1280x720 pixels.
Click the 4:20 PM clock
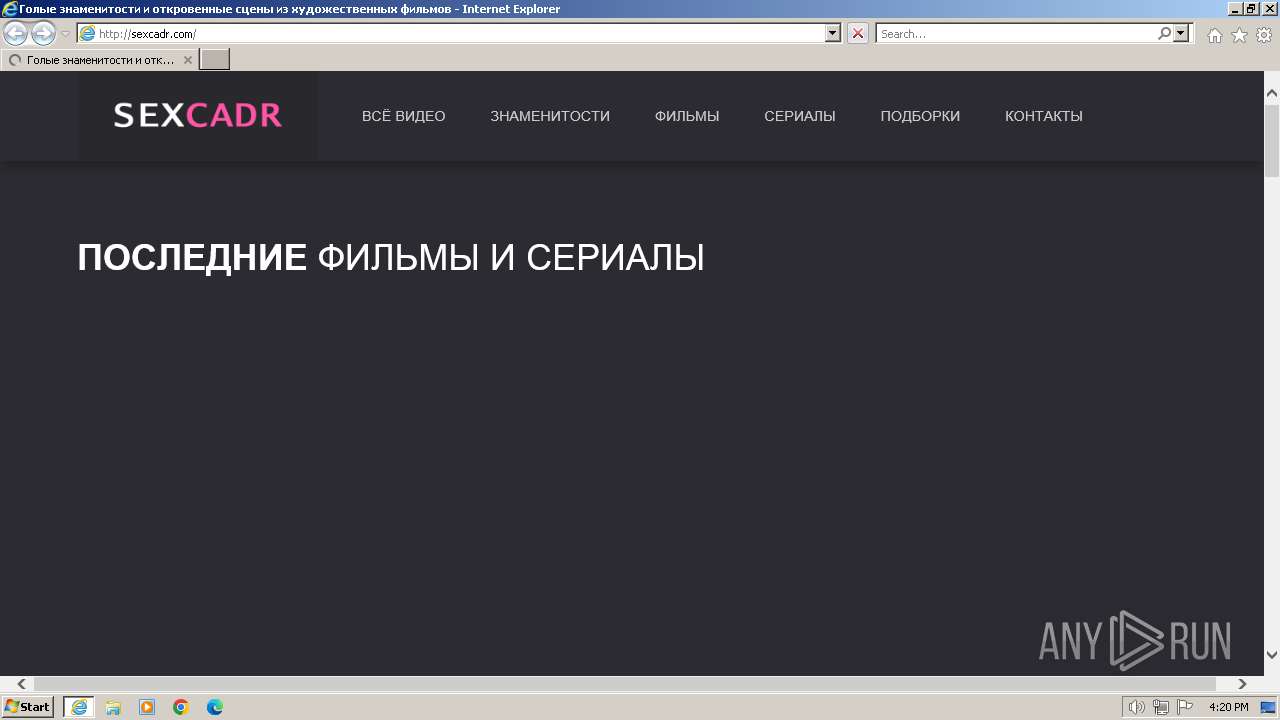[x=1229, y=707]
